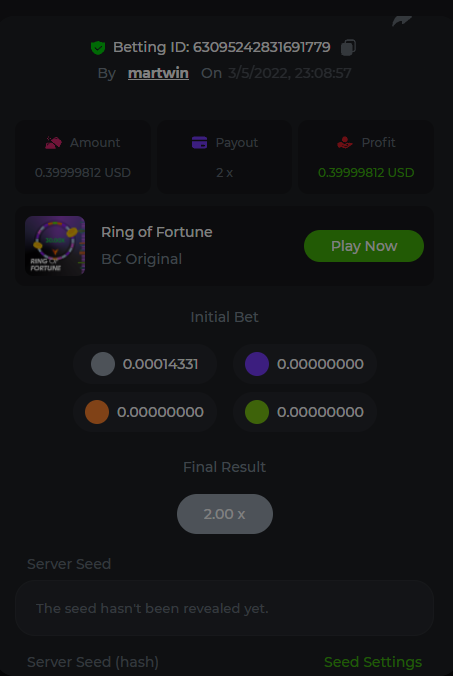Select the orange bet color circle
Screen dimensions: 453x676
point(97,412)
